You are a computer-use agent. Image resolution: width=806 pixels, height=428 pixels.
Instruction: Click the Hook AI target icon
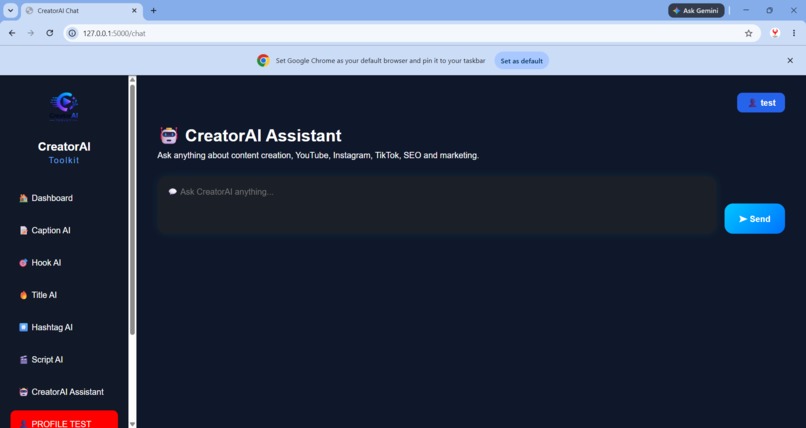pos(23,263)
